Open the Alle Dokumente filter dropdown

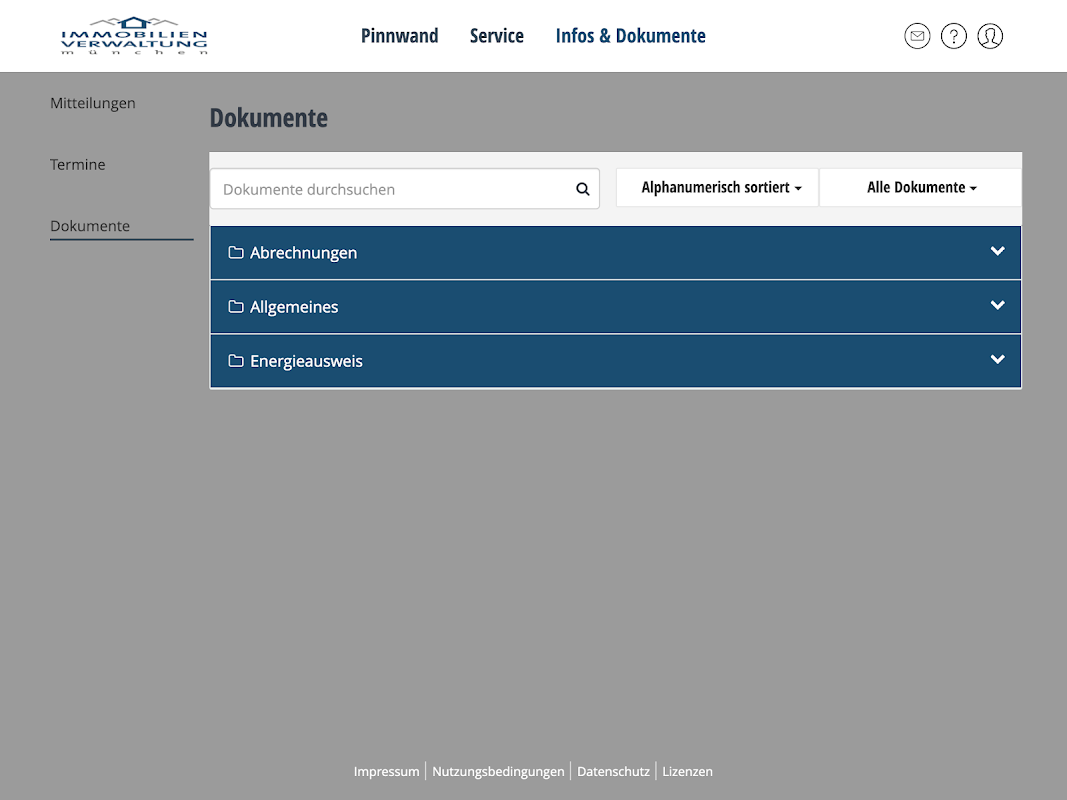pos(921,188)
